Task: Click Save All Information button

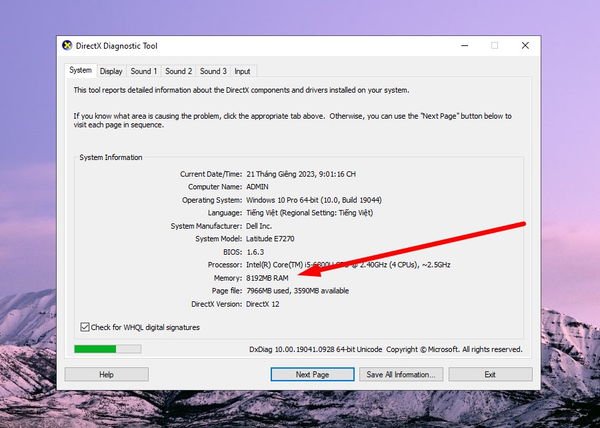Action: tap(401, 374)
